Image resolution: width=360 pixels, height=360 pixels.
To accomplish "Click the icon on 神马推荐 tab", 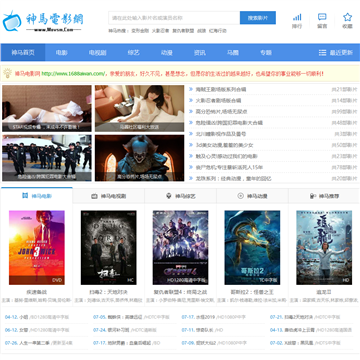I will pyautogui.click(x=313, y=196).
